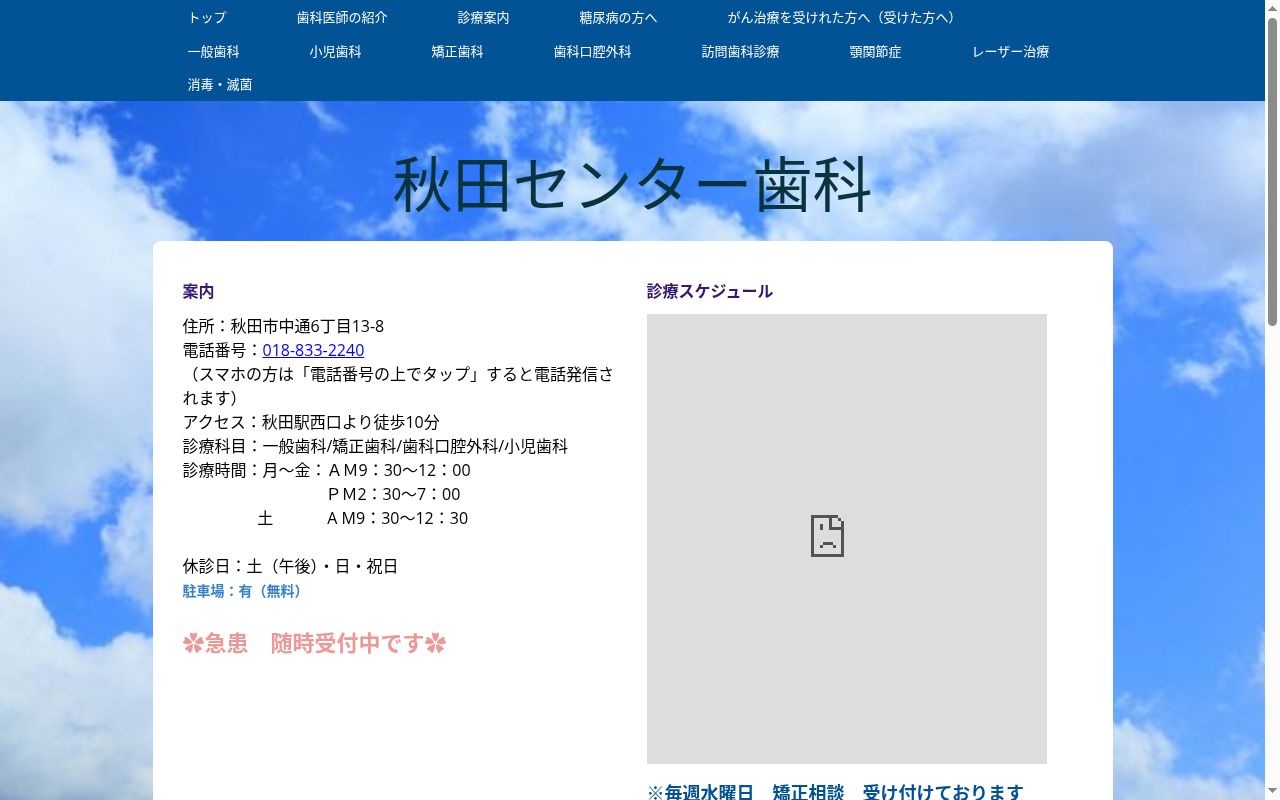Screen dimensions: 1280x800
Task: Open 小児歯科 navigation item
Action: [x=335, y=52]
